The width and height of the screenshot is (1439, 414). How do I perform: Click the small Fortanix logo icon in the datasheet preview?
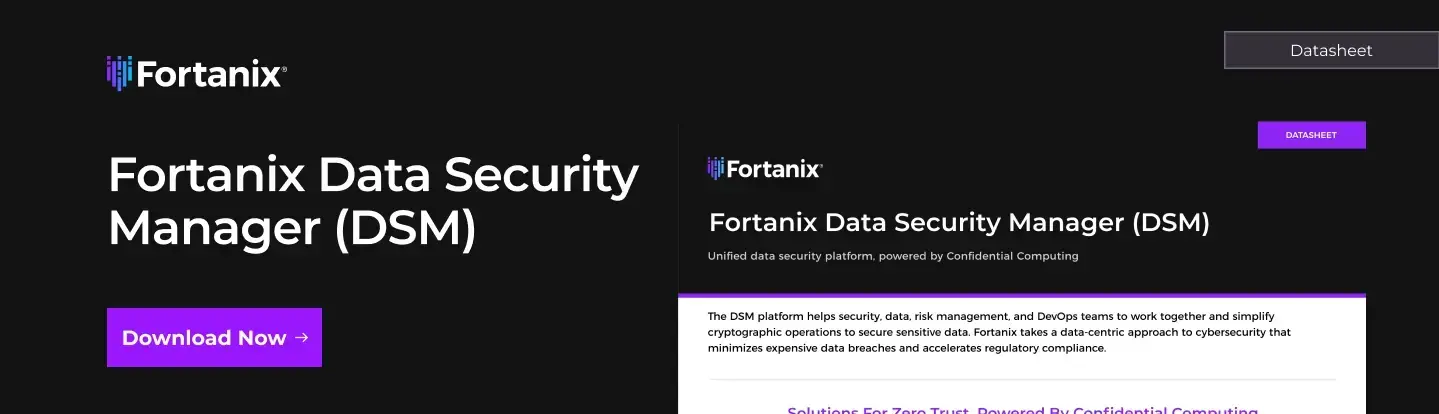[715, 168]
